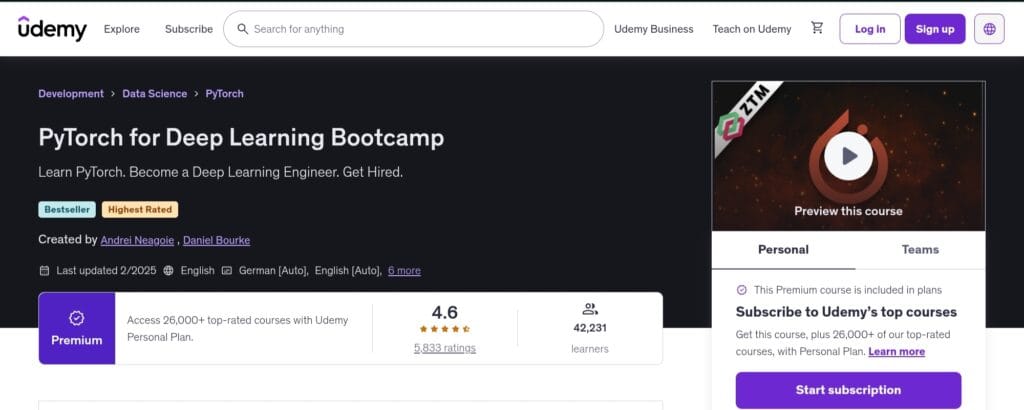Click the star rating row
This screenshot has width=1024, height=410.
(x=445, y=329)
